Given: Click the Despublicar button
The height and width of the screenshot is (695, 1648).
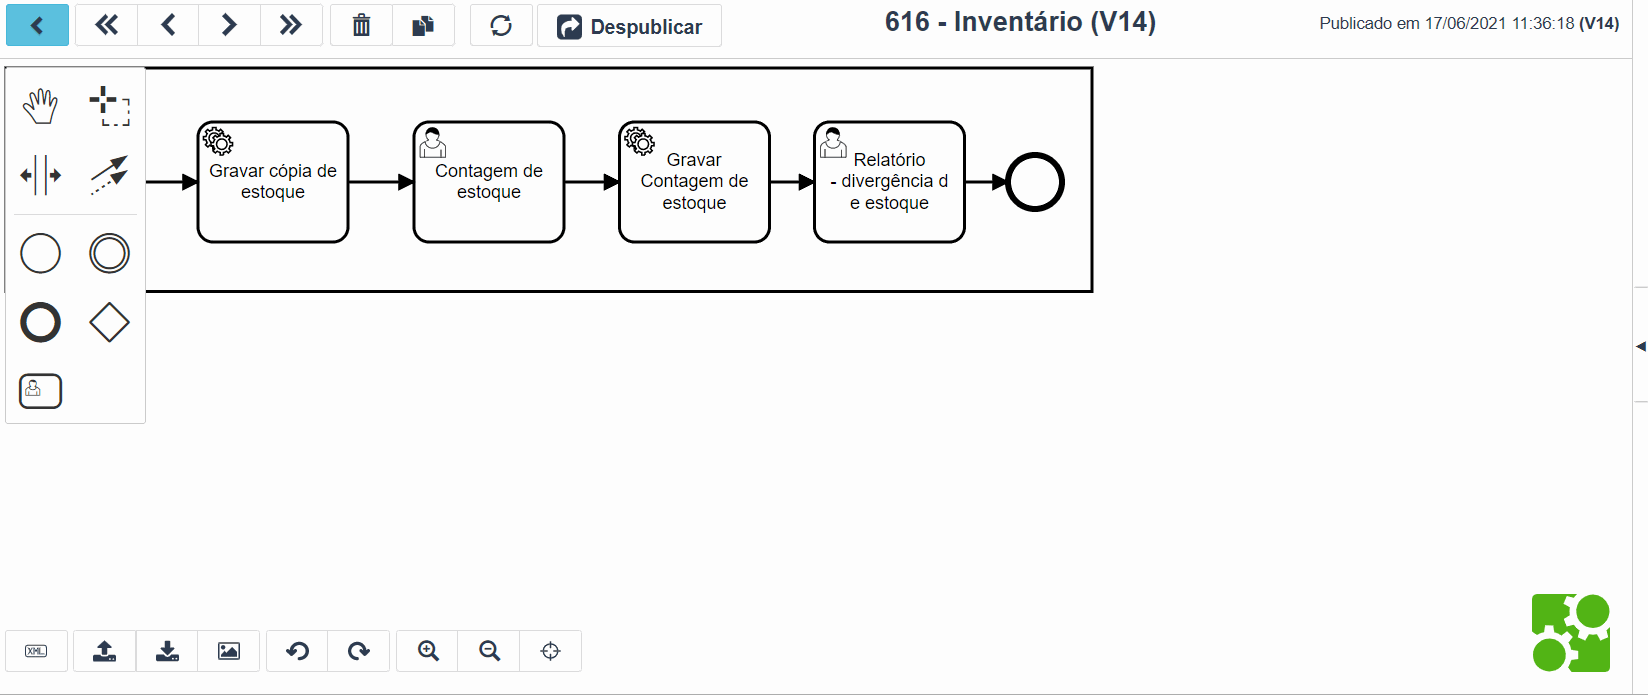Looking at the screenshot, I should (629, 26).
